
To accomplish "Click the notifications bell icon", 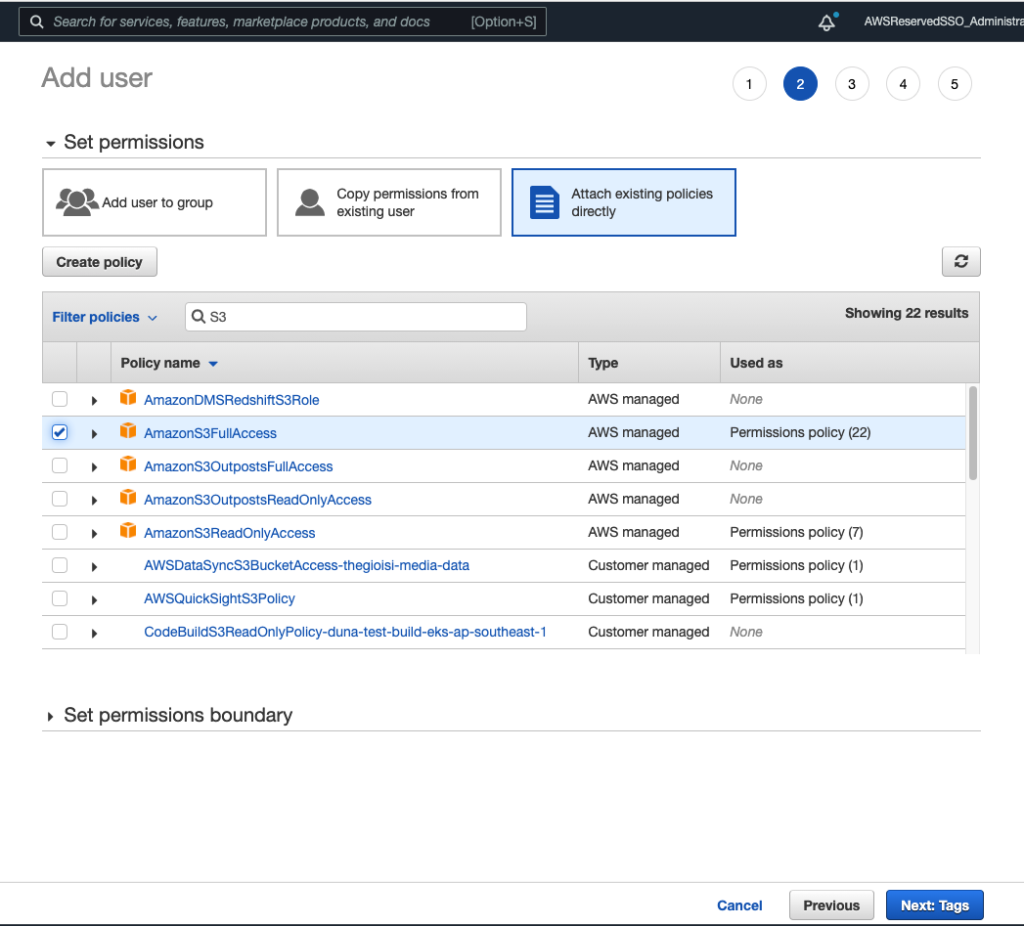I will (x=827, y=22).
